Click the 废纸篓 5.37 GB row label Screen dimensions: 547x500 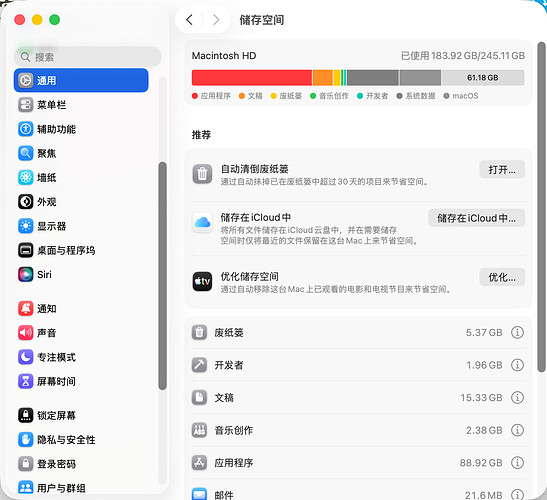(229, 333)
